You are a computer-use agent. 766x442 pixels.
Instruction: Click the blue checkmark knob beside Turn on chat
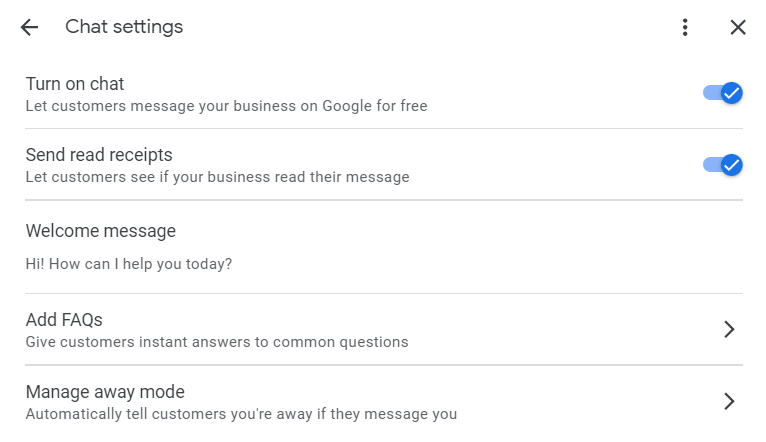coord(732,93)
